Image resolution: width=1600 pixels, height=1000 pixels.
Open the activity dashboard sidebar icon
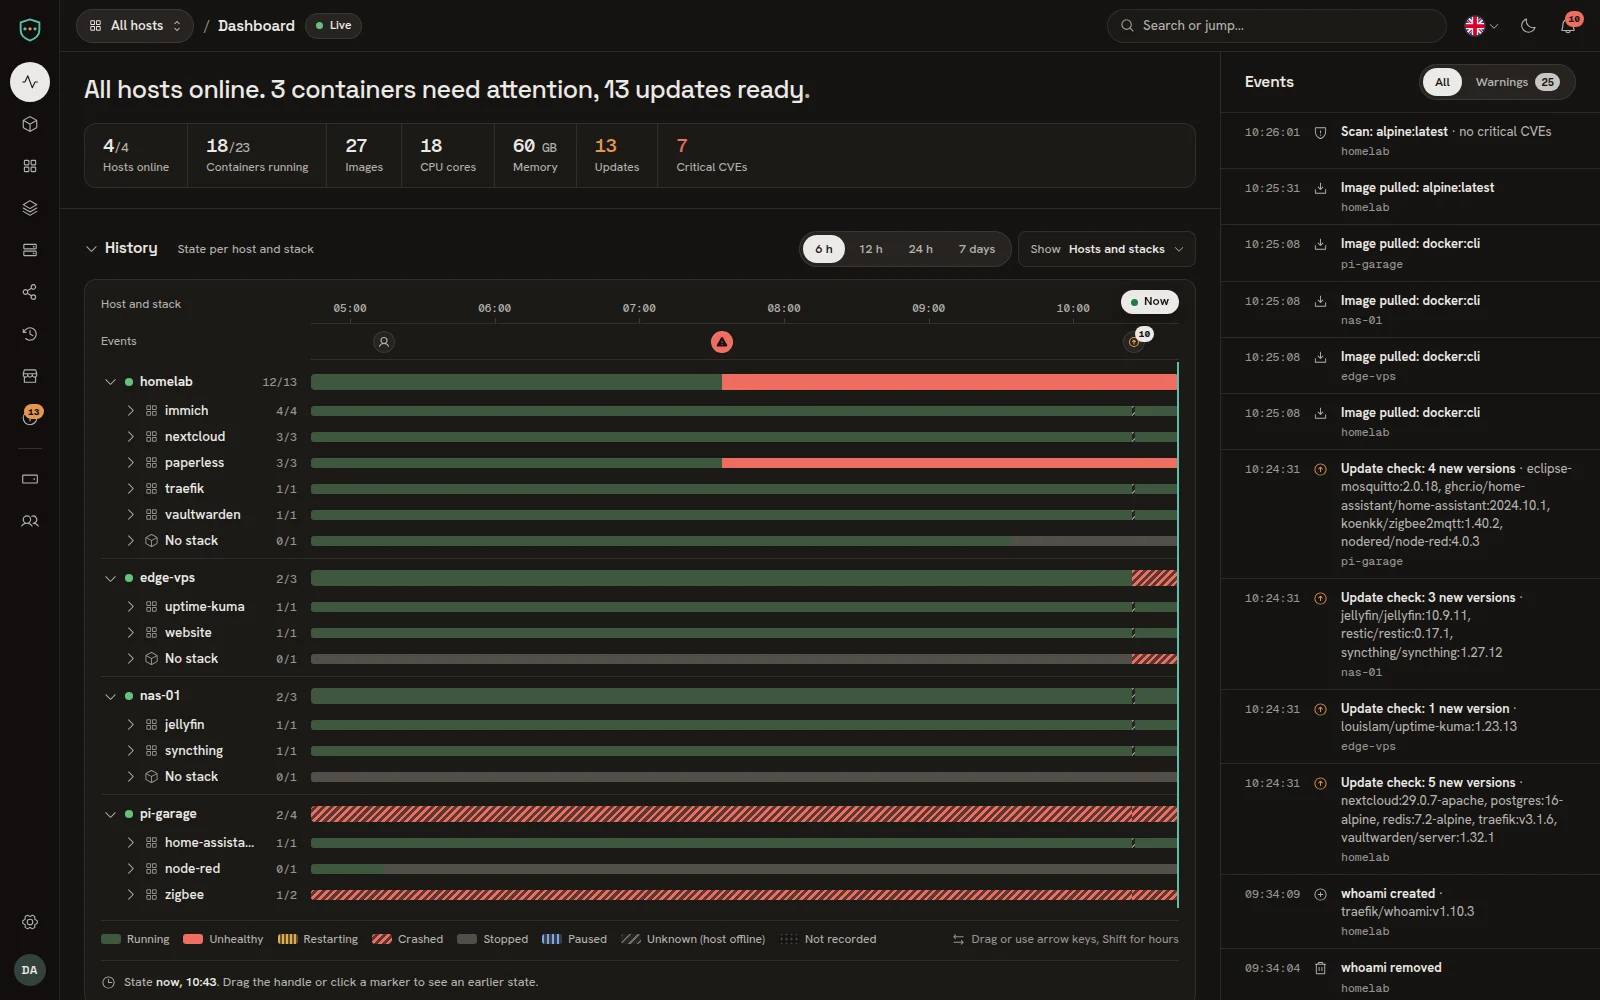pyautogui.click(x=30, y=82)
